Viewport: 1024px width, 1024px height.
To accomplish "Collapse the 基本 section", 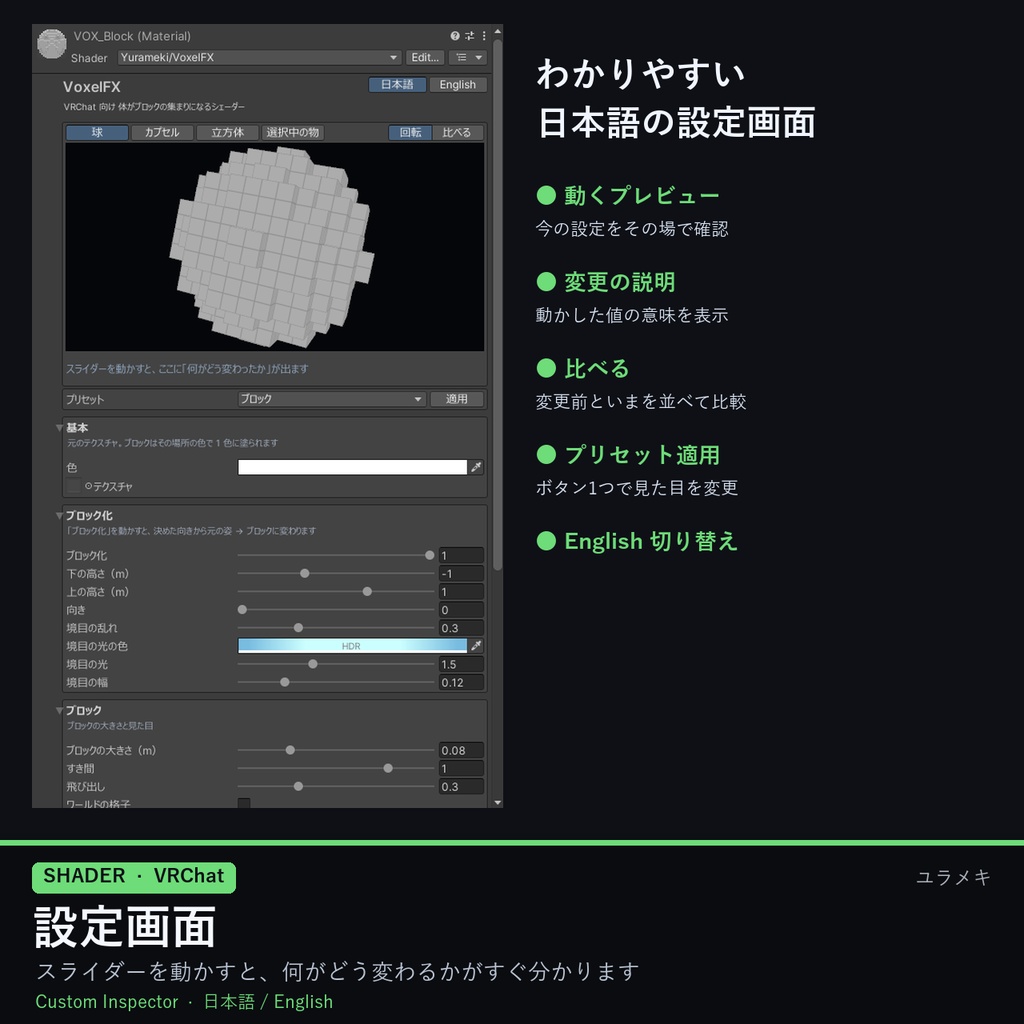I will pos(59,428).
